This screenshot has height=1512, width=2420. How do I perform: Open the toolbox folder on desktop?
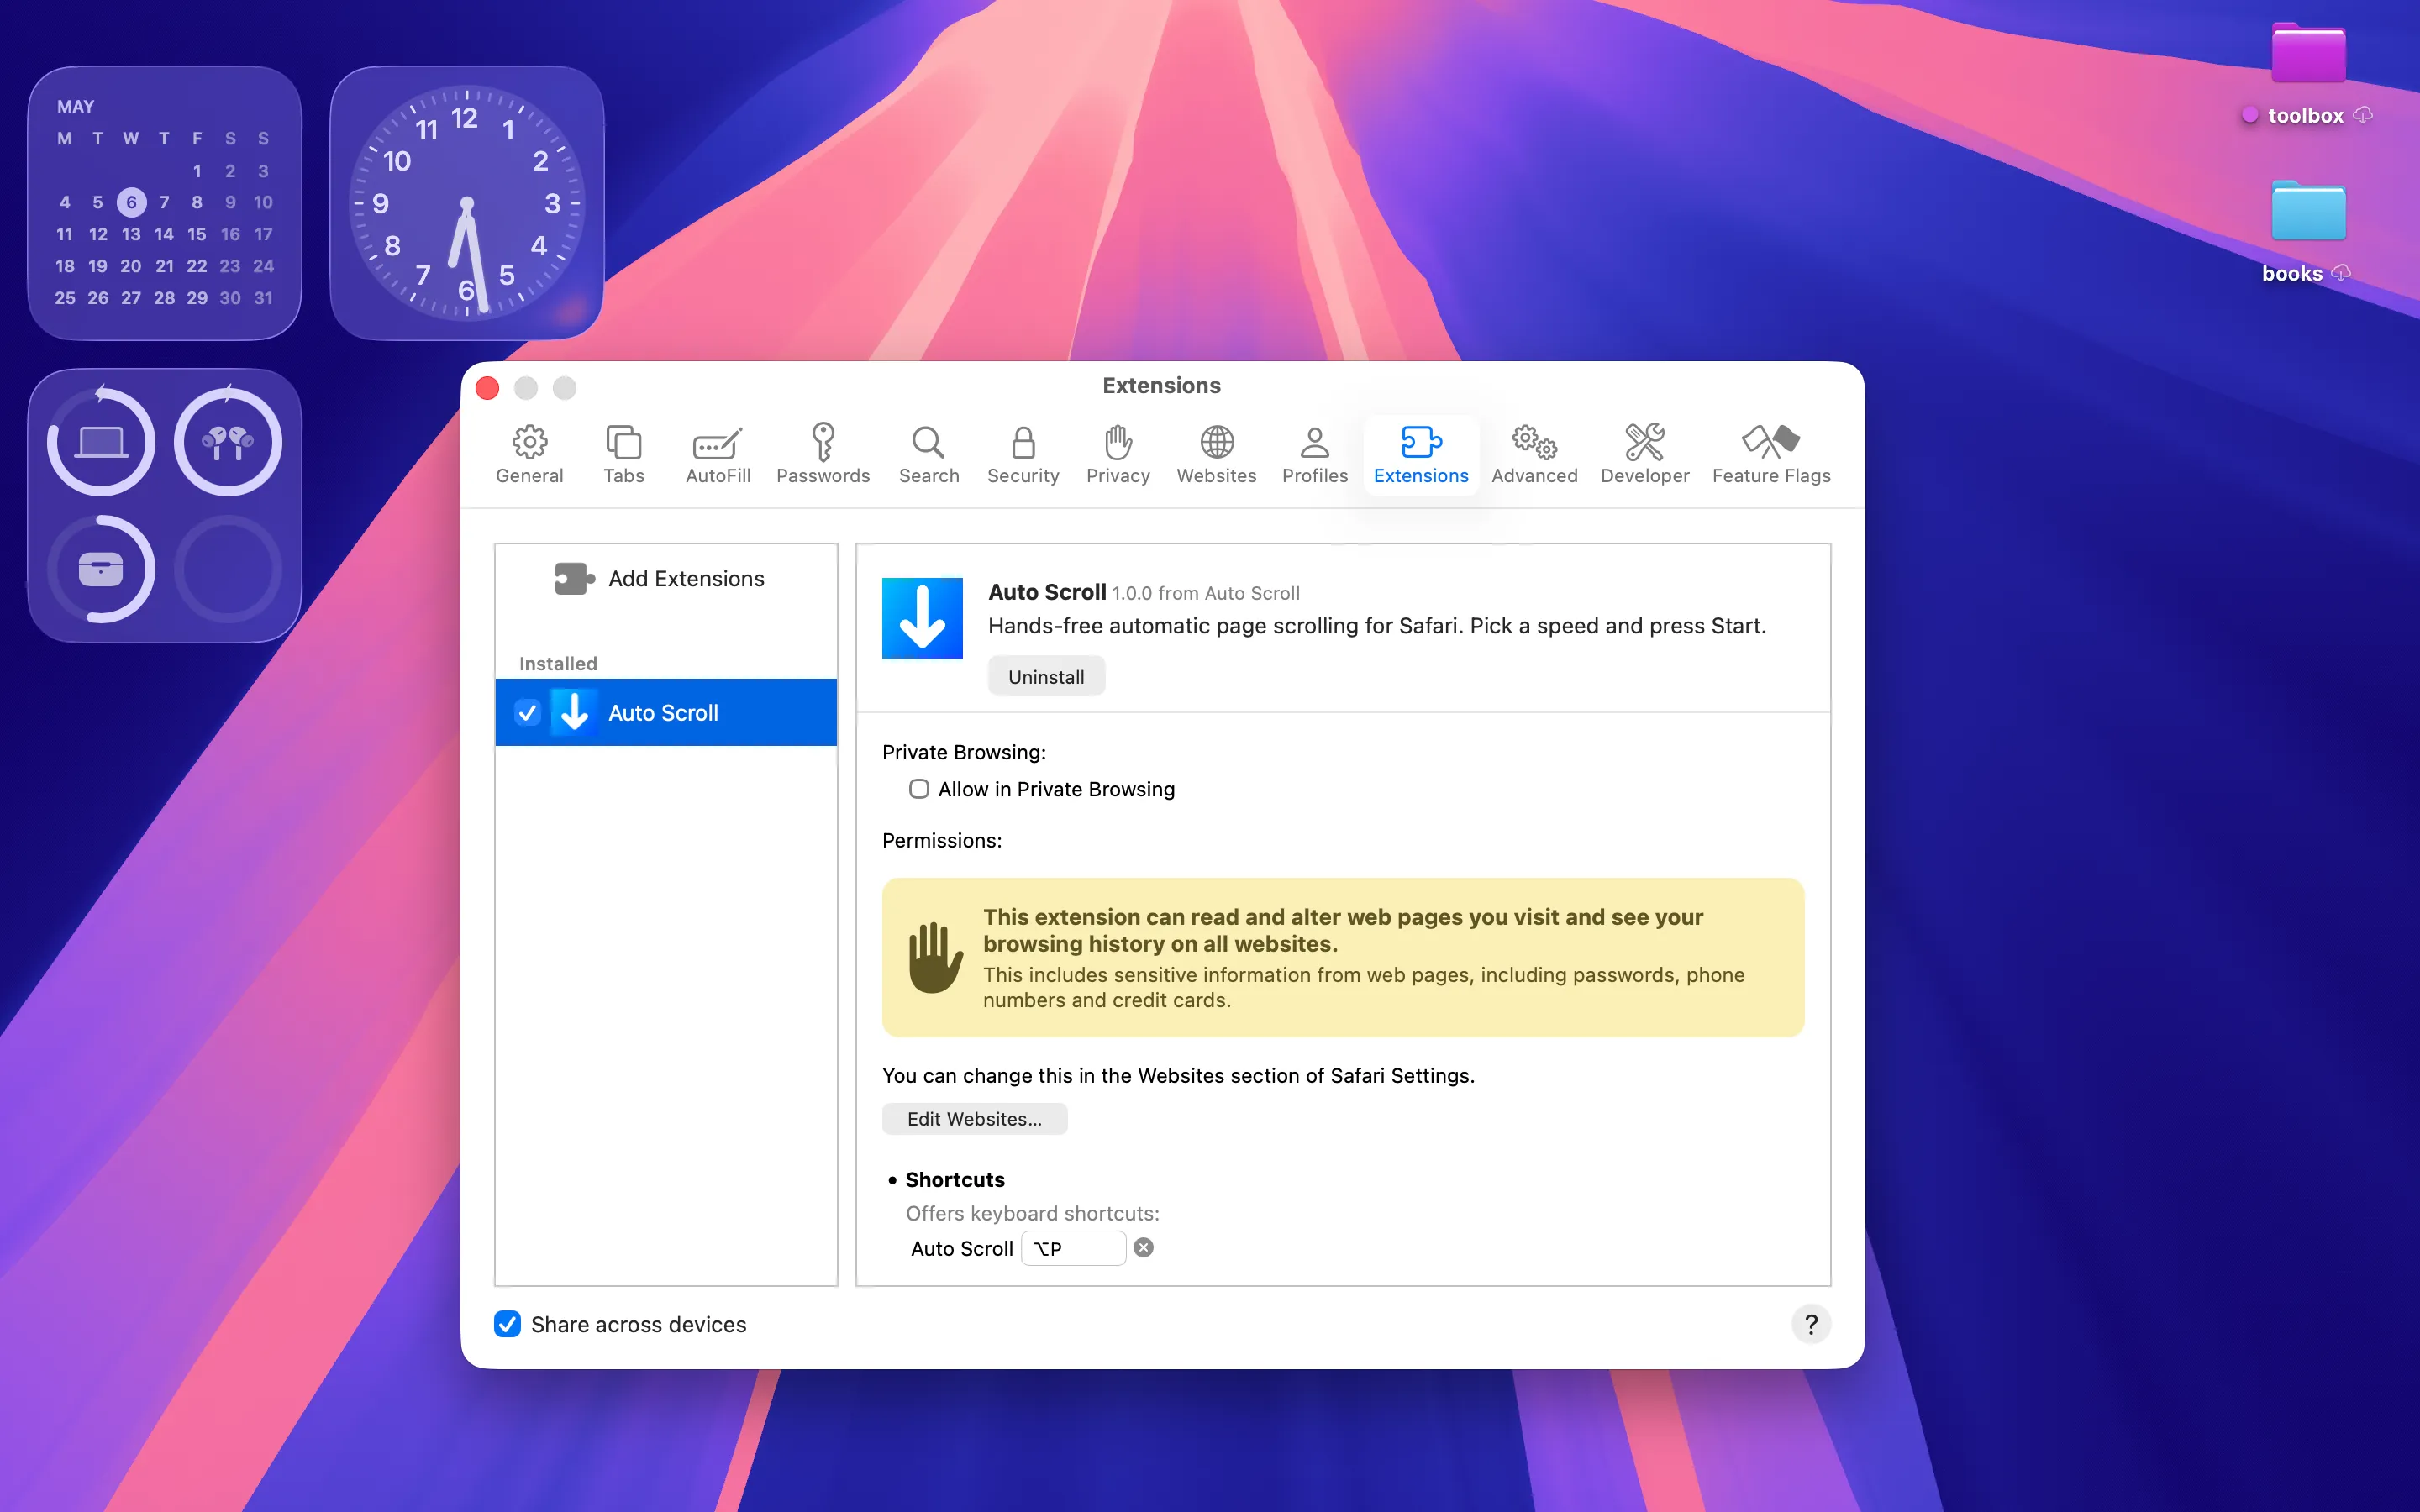click(2308, 54)
